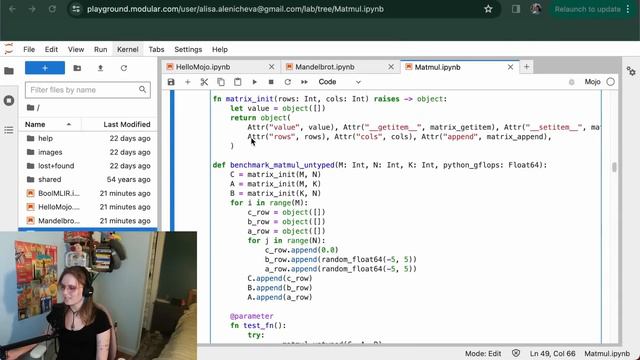Click the browser address bar URL

[x=235, y=9]
